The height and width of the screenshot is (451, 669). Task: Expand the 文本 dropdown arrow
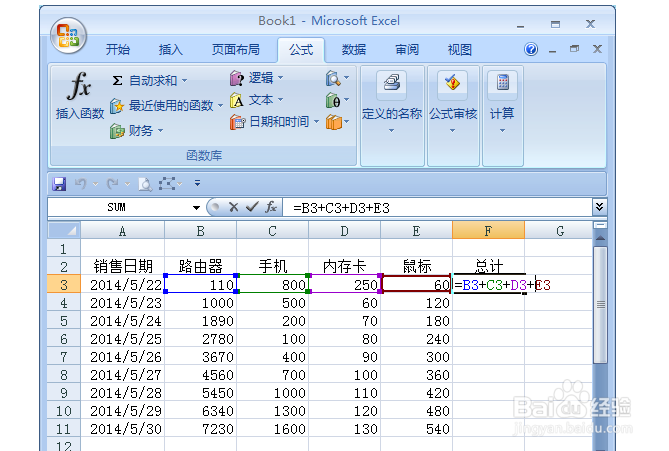pos(280,100)
